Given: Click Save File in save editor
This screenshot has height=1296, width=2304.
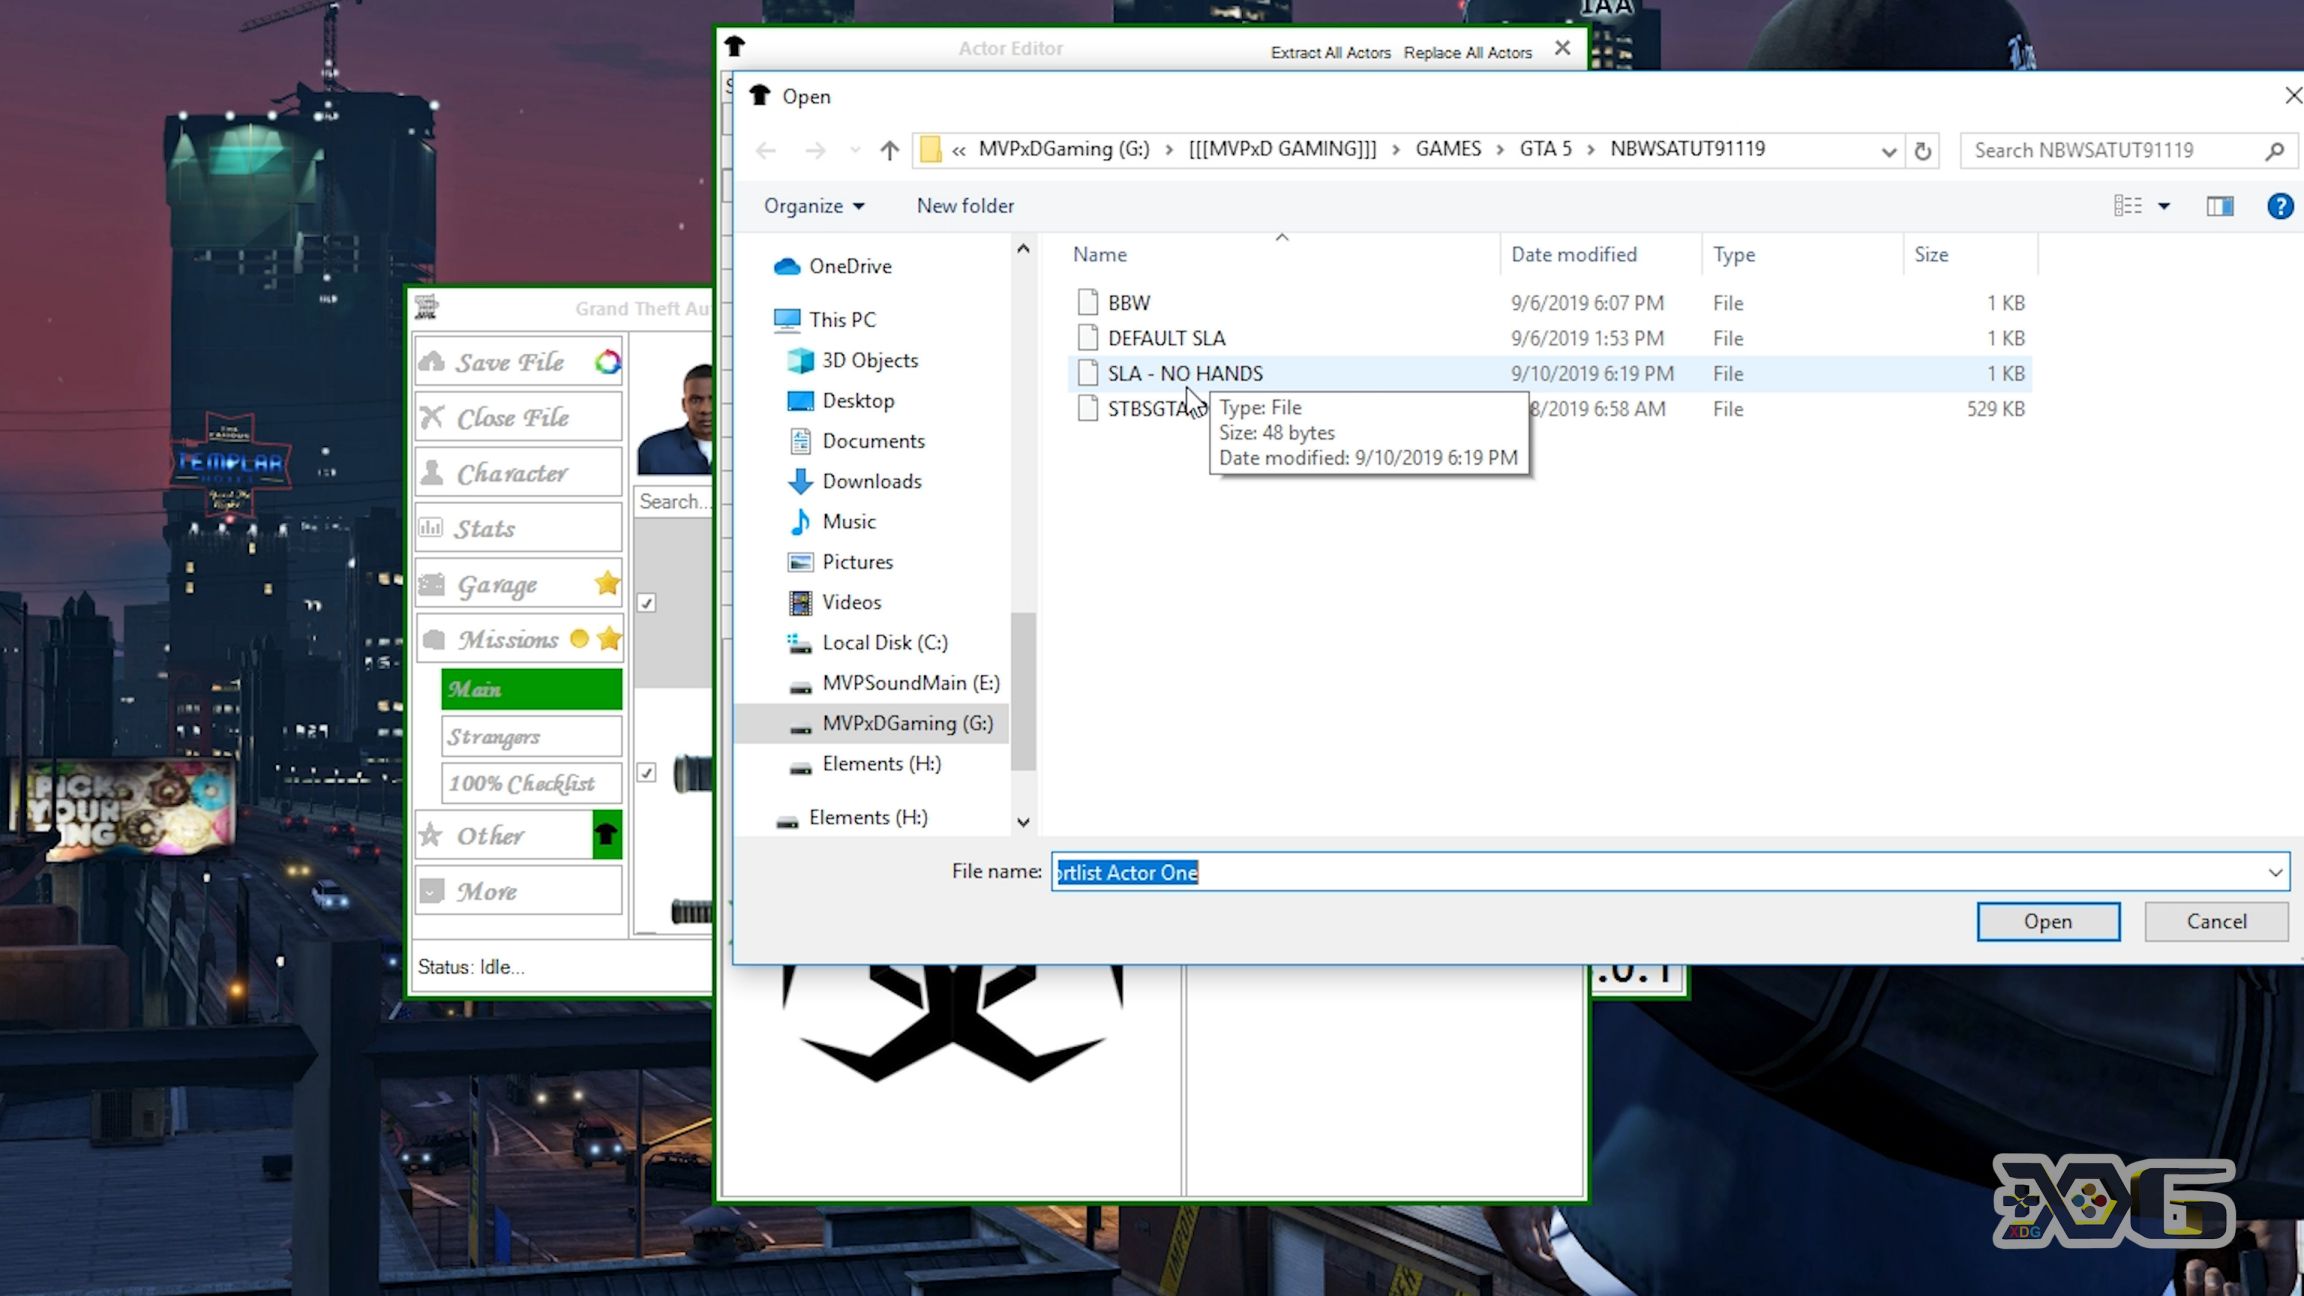Looking at the screenshot, I should 519,362.
